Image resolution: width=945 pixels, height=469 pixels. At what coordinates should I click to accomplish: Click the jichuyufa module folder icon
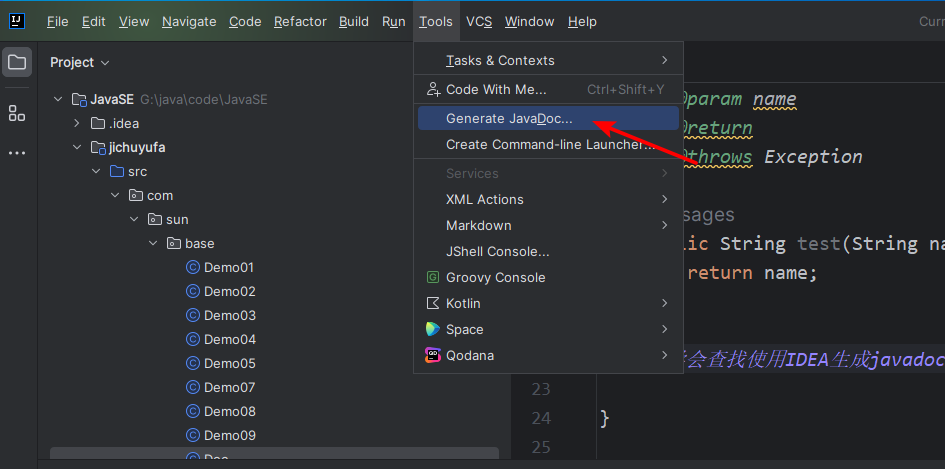[x=98, y=148]
